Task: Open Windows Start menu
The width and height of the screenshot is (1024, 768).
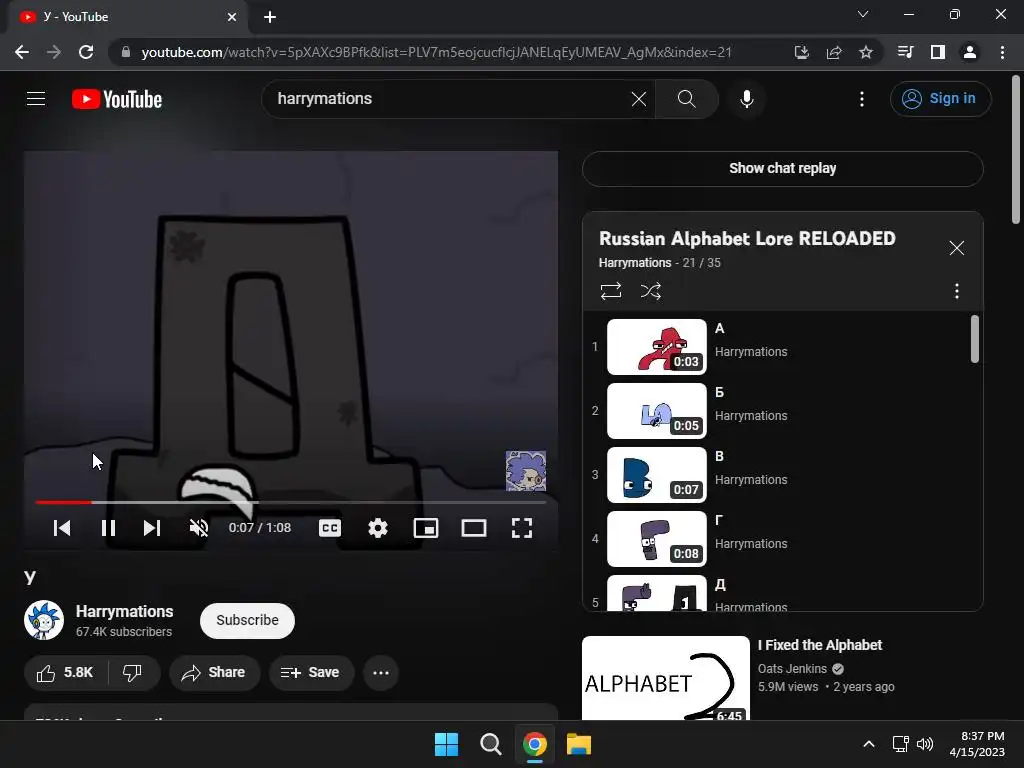Action: tap(447, 744)
